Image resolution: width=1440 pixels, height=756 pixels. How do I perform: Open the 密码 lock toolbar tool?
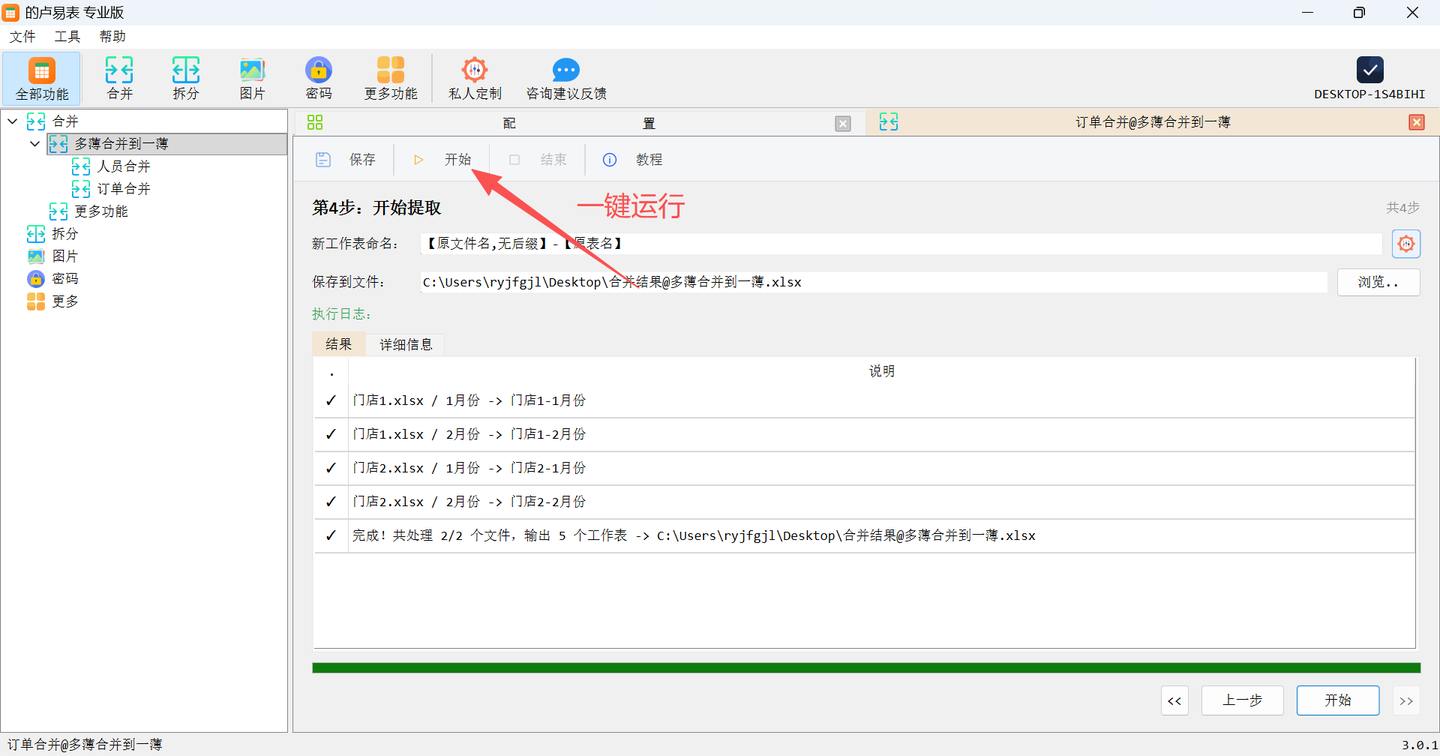tap(319, 79)
